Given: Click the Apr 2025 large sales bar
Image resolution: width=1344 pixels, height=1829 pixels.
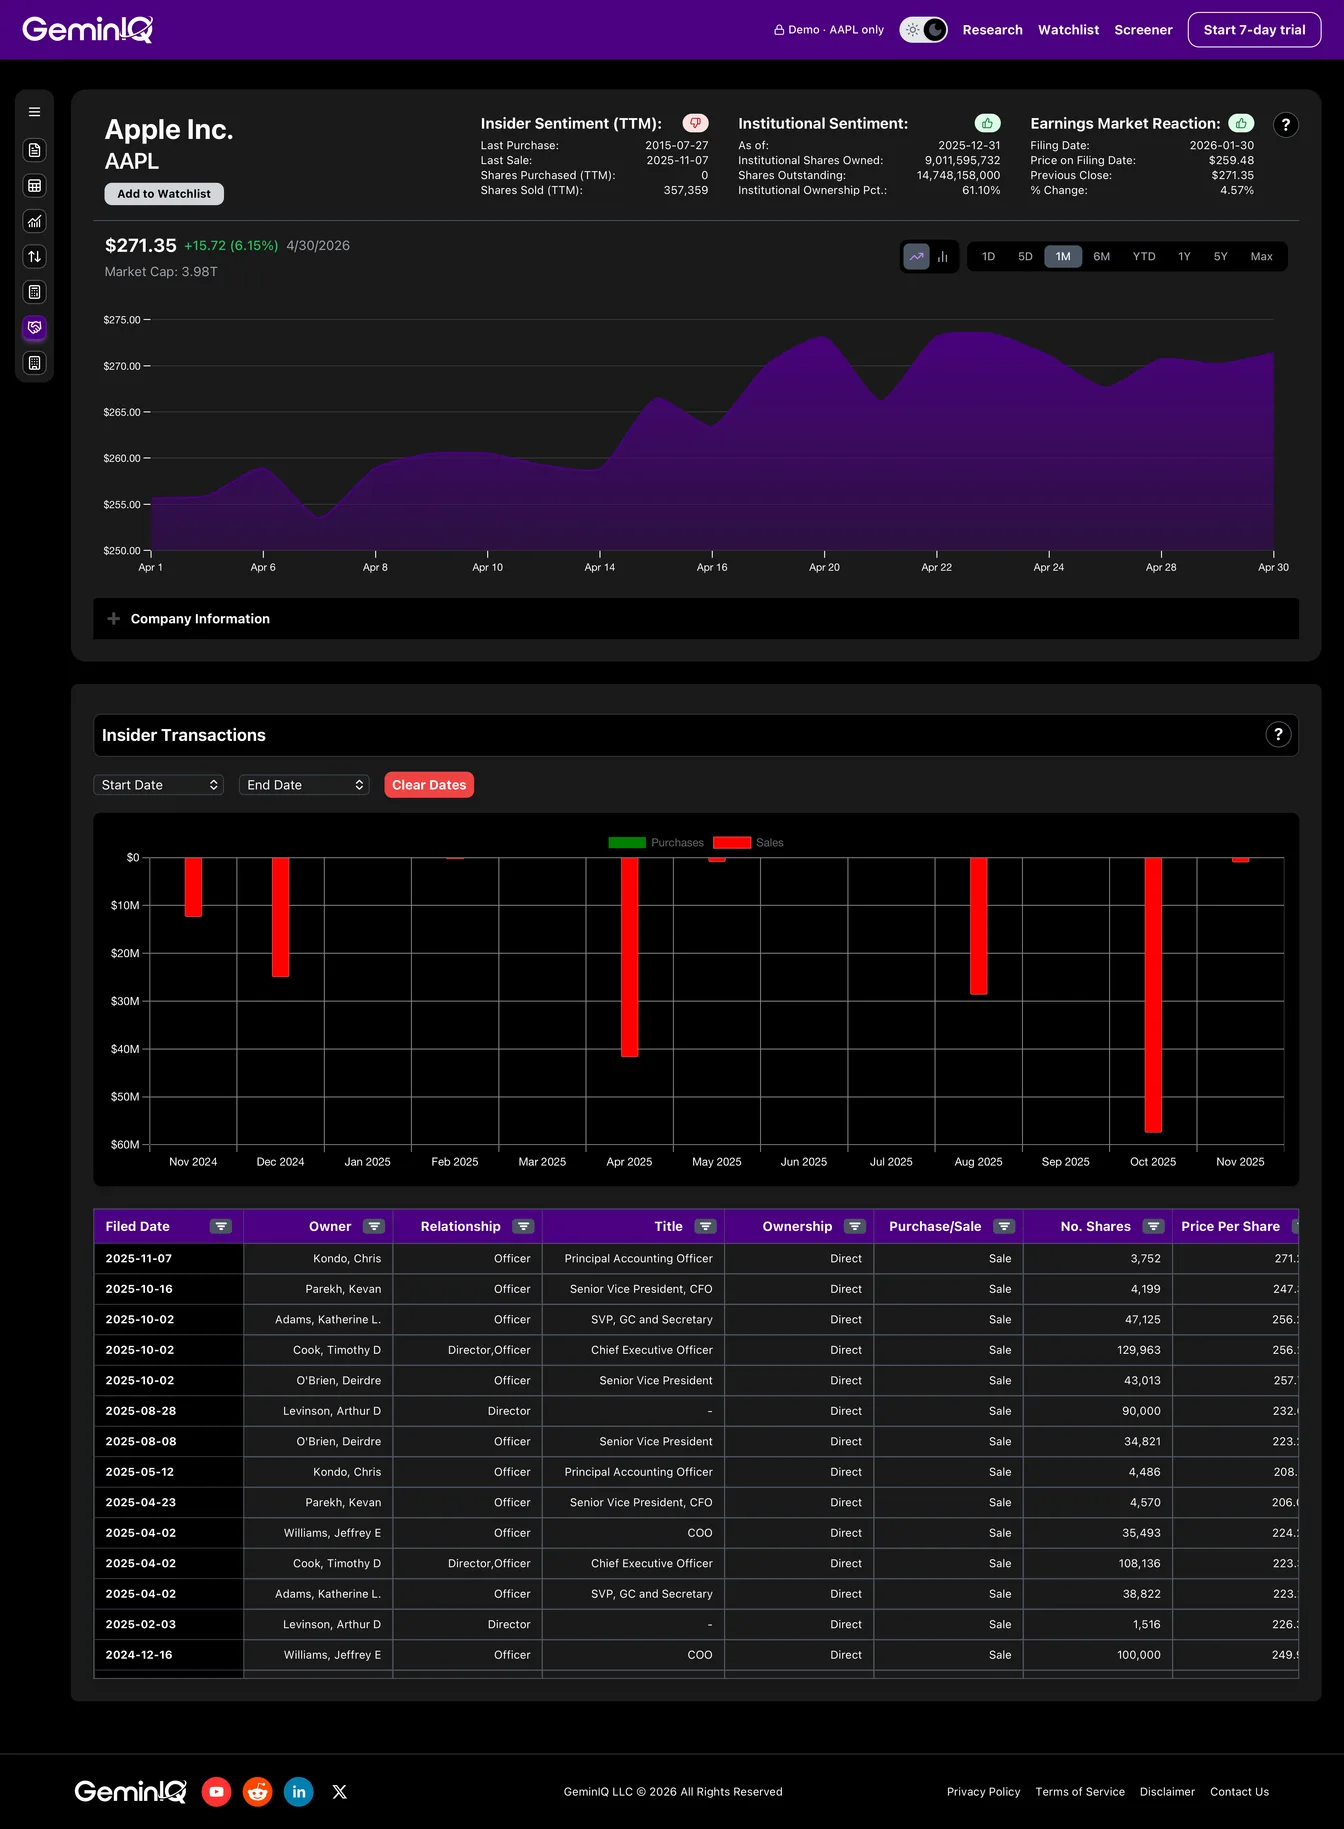Looking at the screenshot, I should (x=629, y=957).
